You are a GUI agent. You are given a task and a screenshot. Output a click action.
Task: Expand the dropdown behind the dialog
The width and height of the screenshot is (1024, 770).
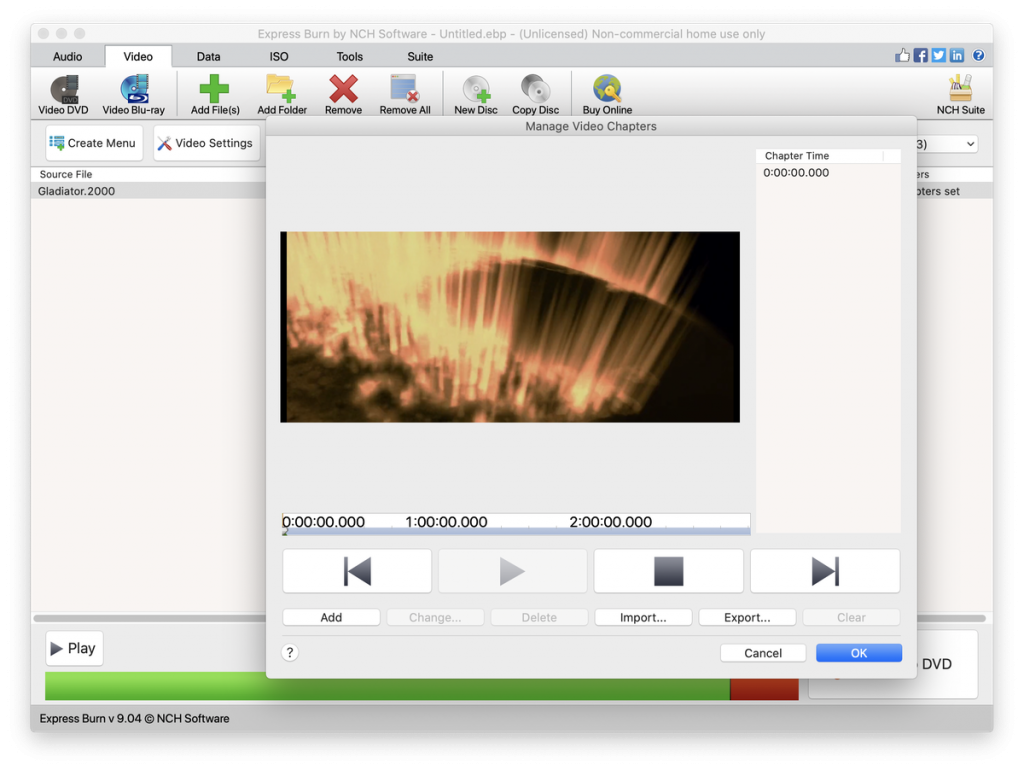pos(970,144)
